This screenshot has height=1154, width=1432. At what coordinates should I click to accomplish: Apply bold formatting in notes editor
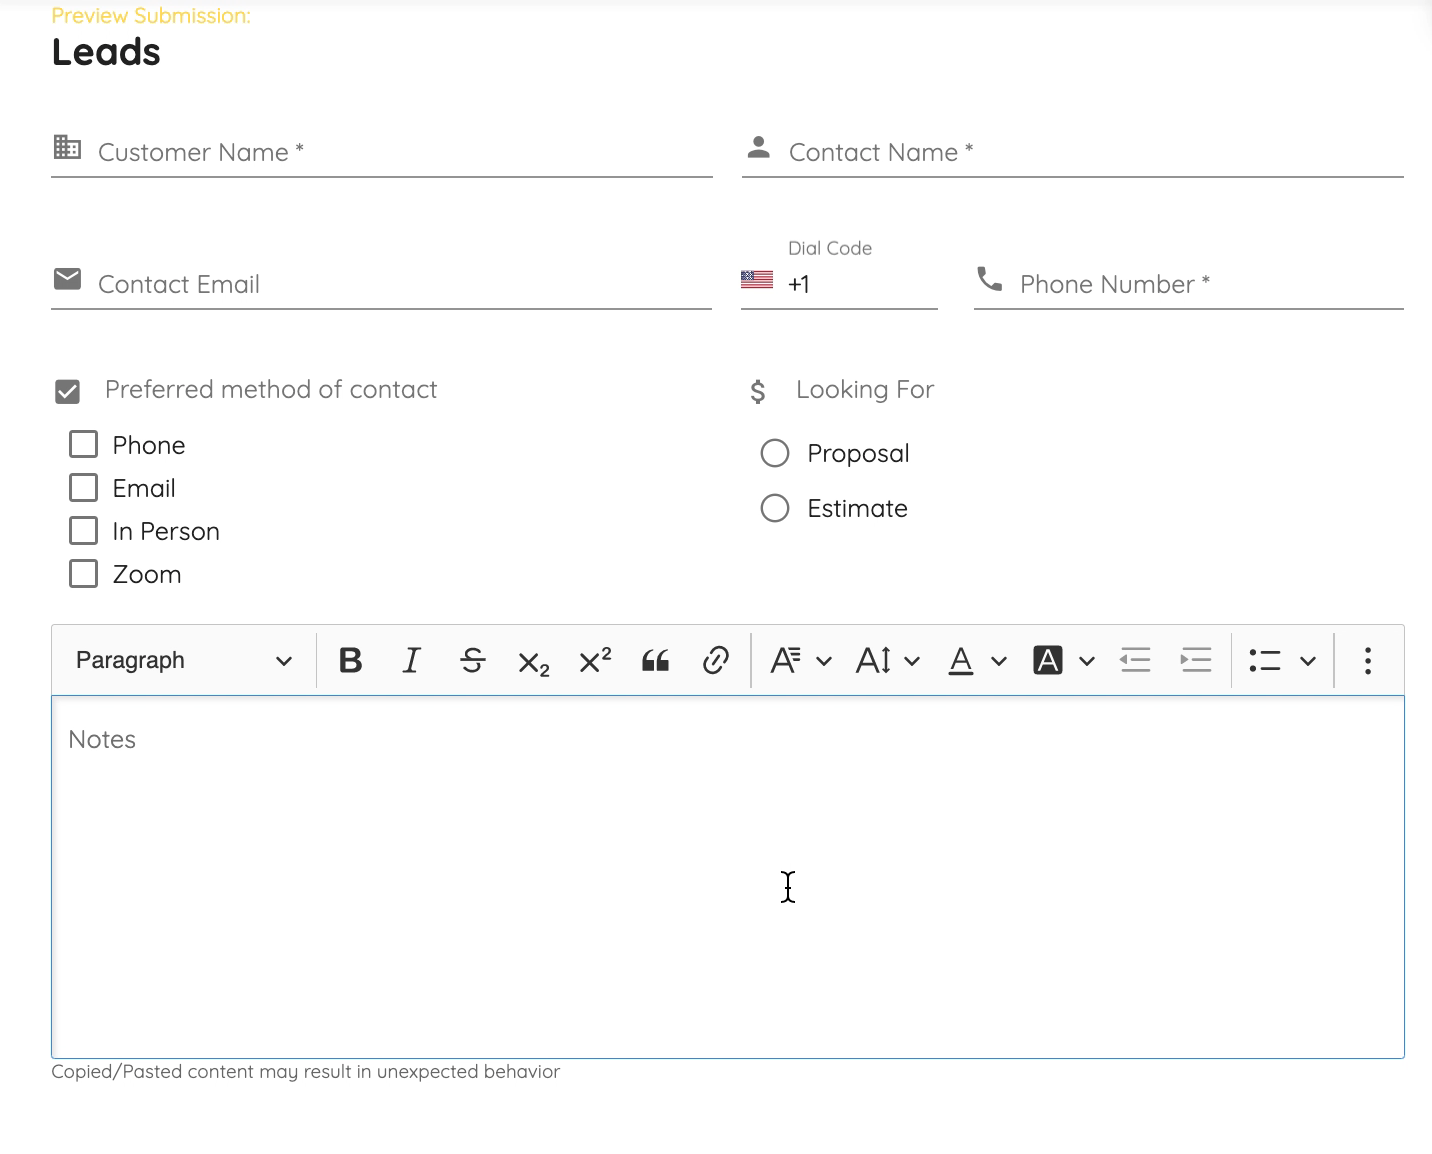click(350, 660)
